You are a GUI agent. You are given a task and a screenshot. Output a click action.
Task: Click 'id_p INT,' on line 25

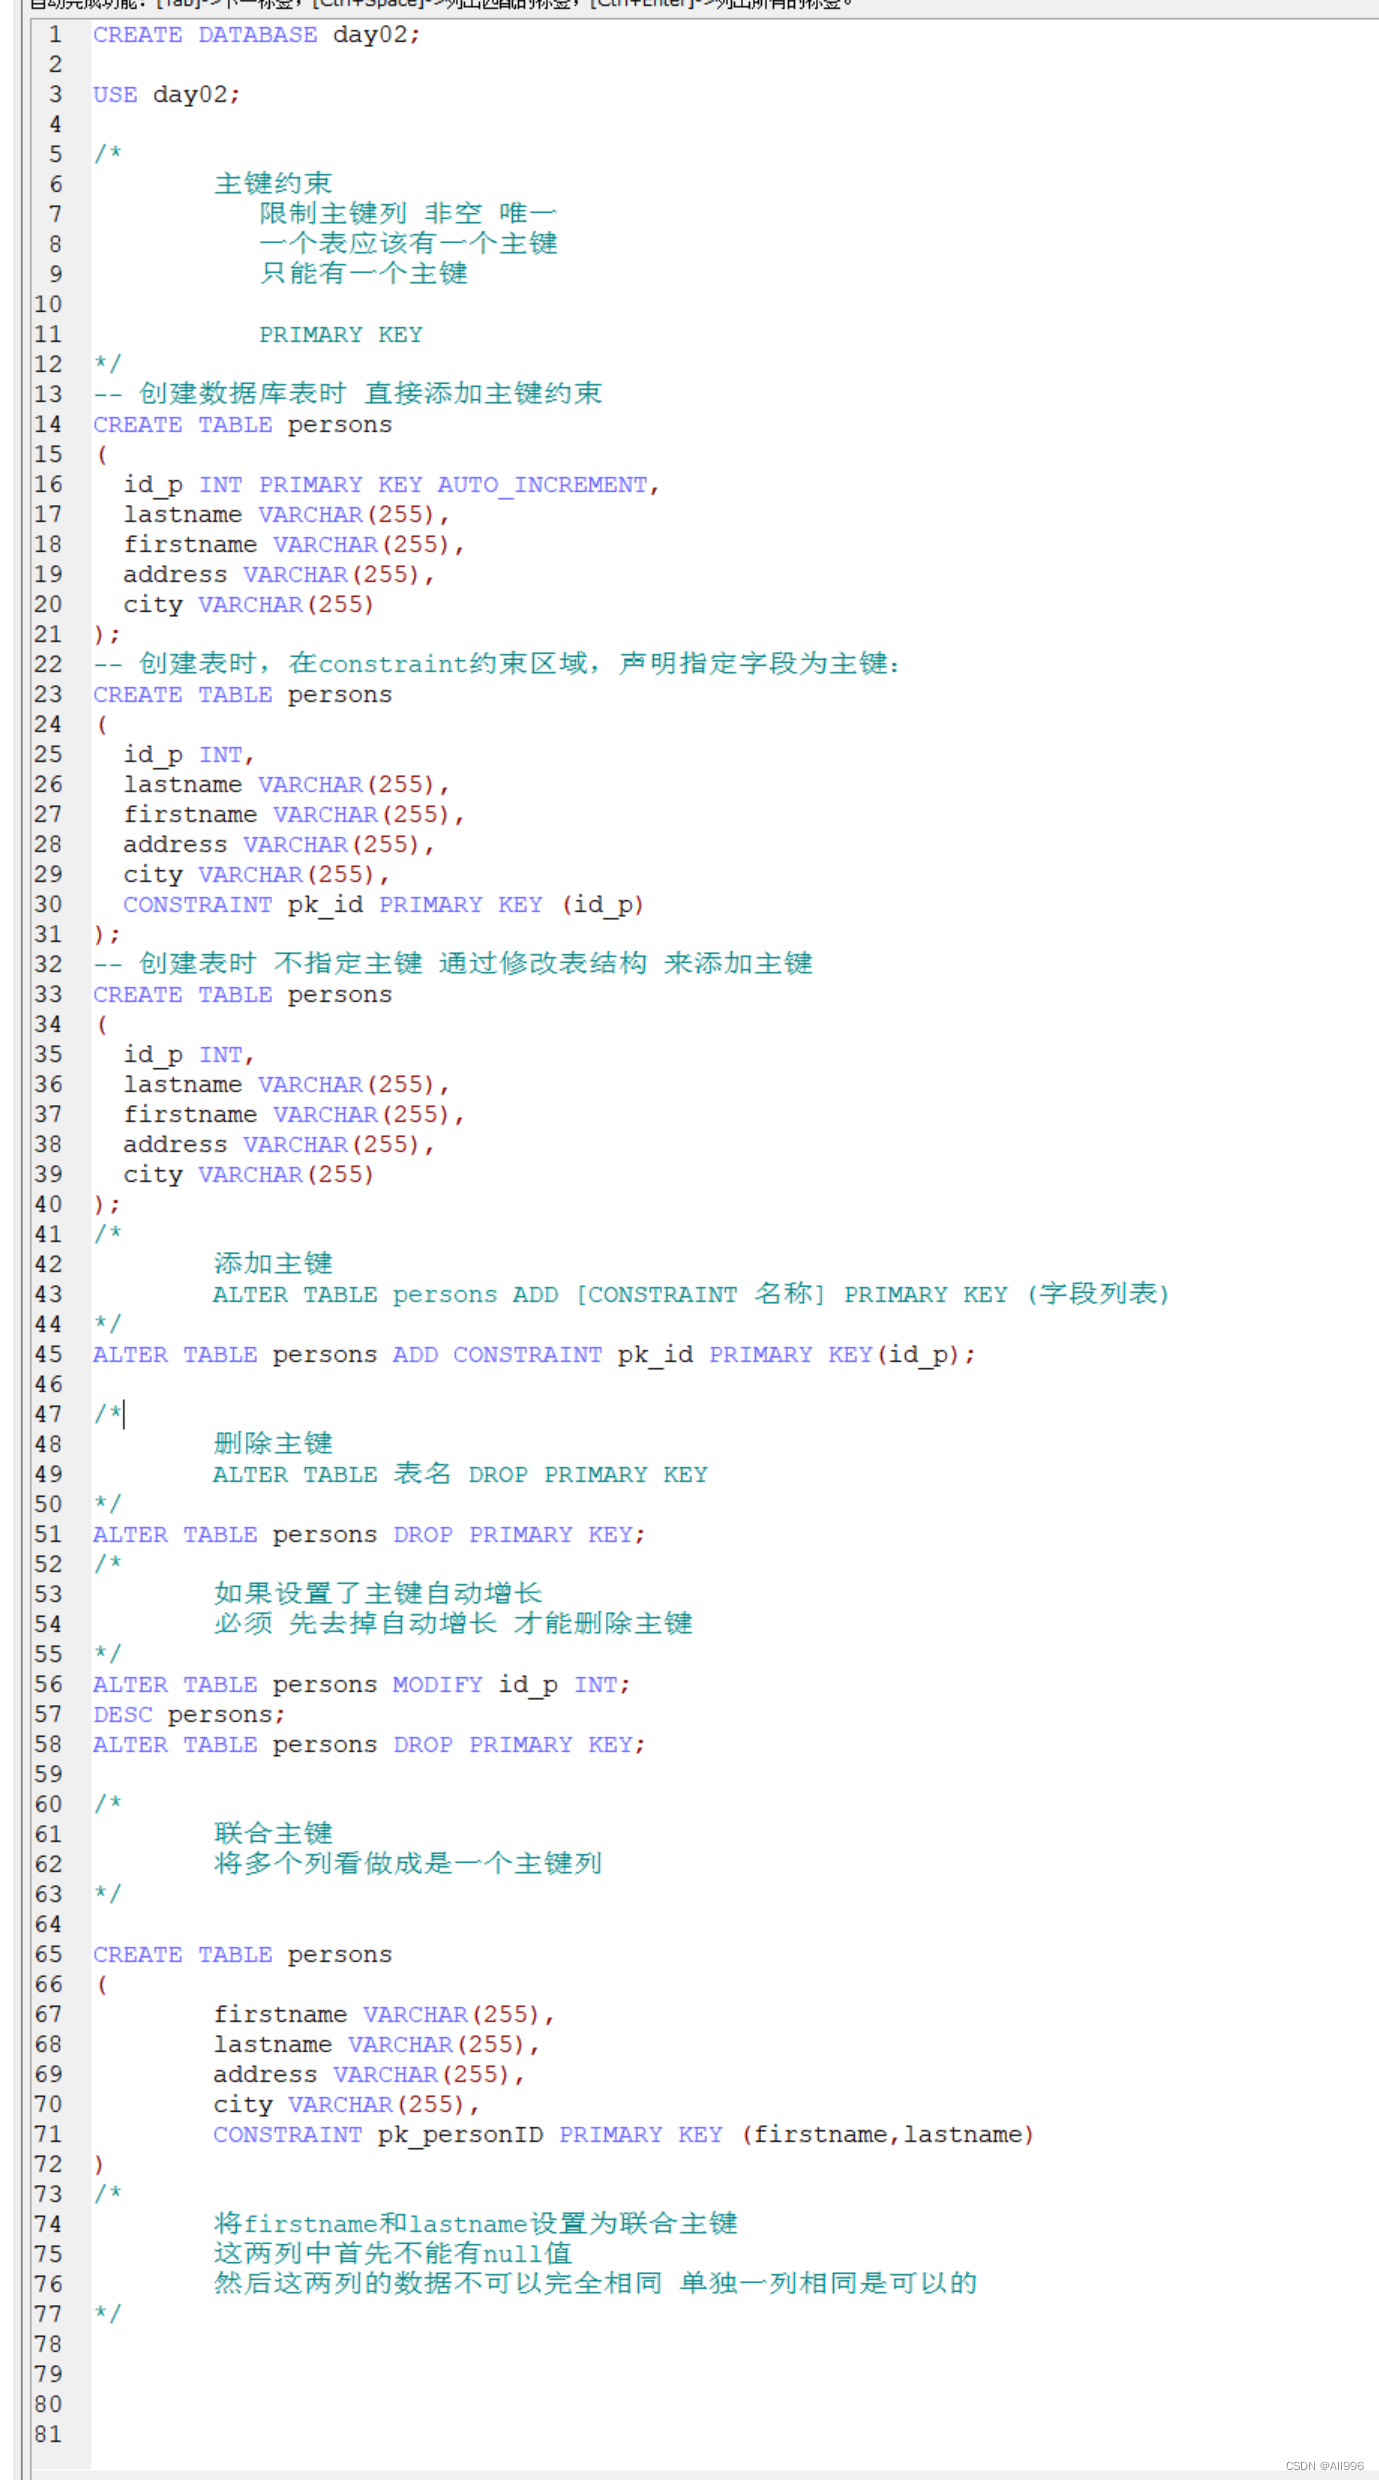tap(189, 755)
